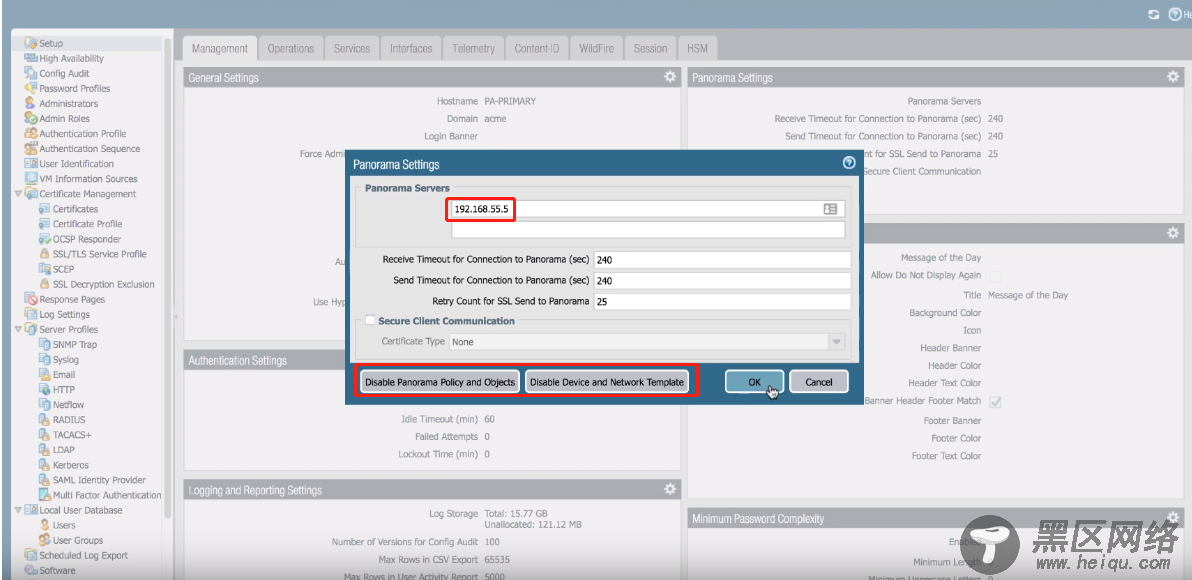1192x580 pixels.
Task: Open Response Pages via its icon
Action: pos(31,300)
